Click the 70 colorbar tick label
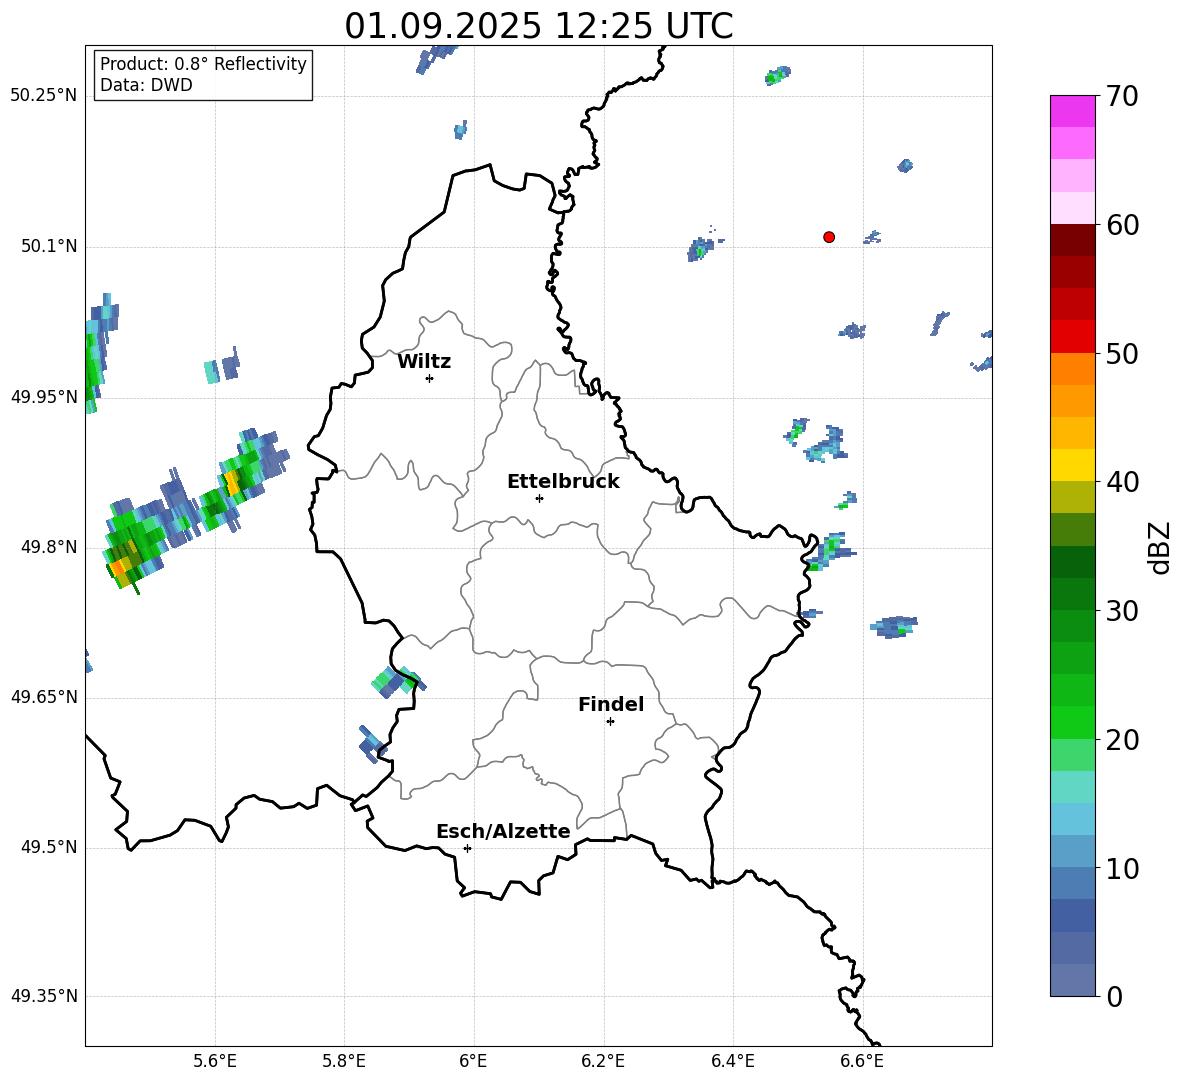 (1122, 96)
